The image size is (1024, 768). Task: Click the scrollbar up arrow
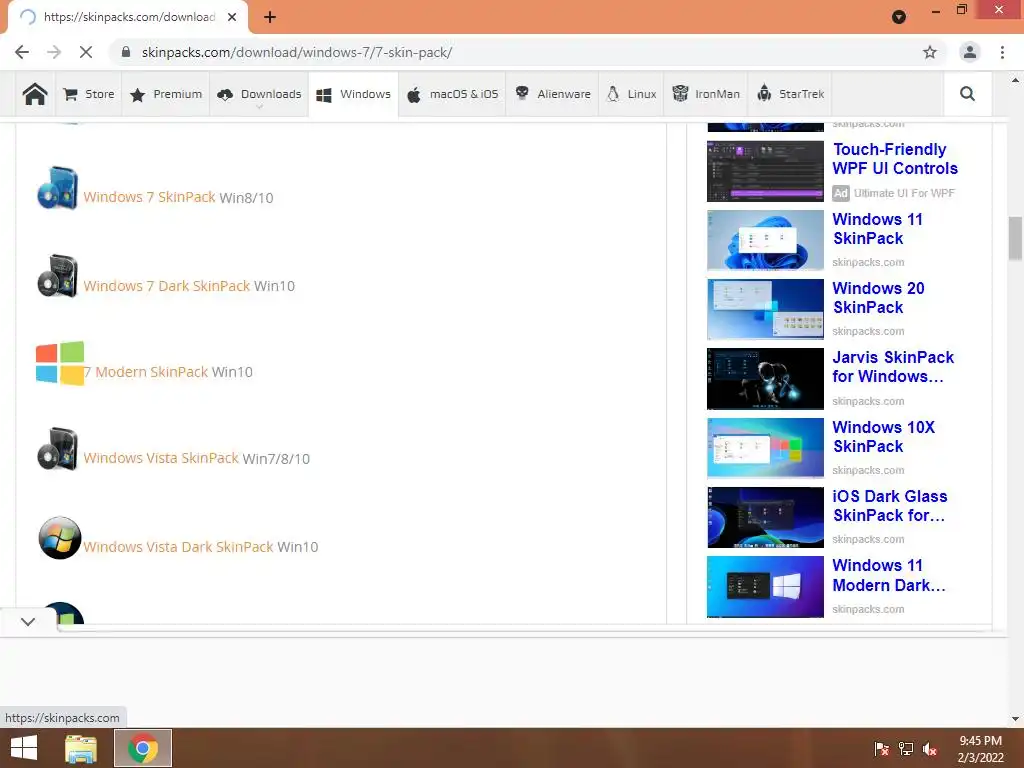(1015, 80)
